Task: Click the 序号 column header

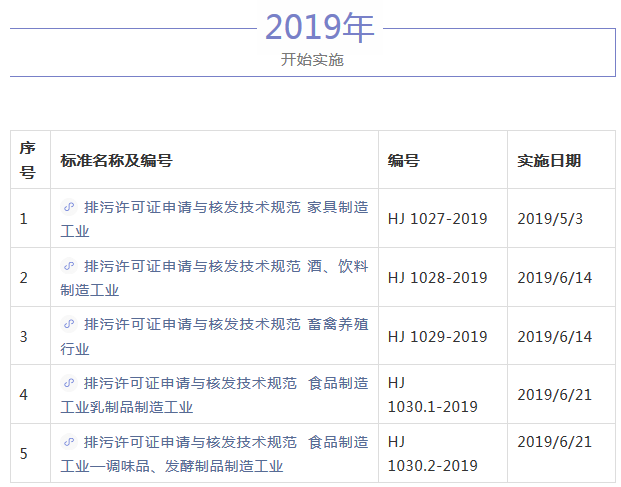Action: pyautogui.click(x=28, y=160)
